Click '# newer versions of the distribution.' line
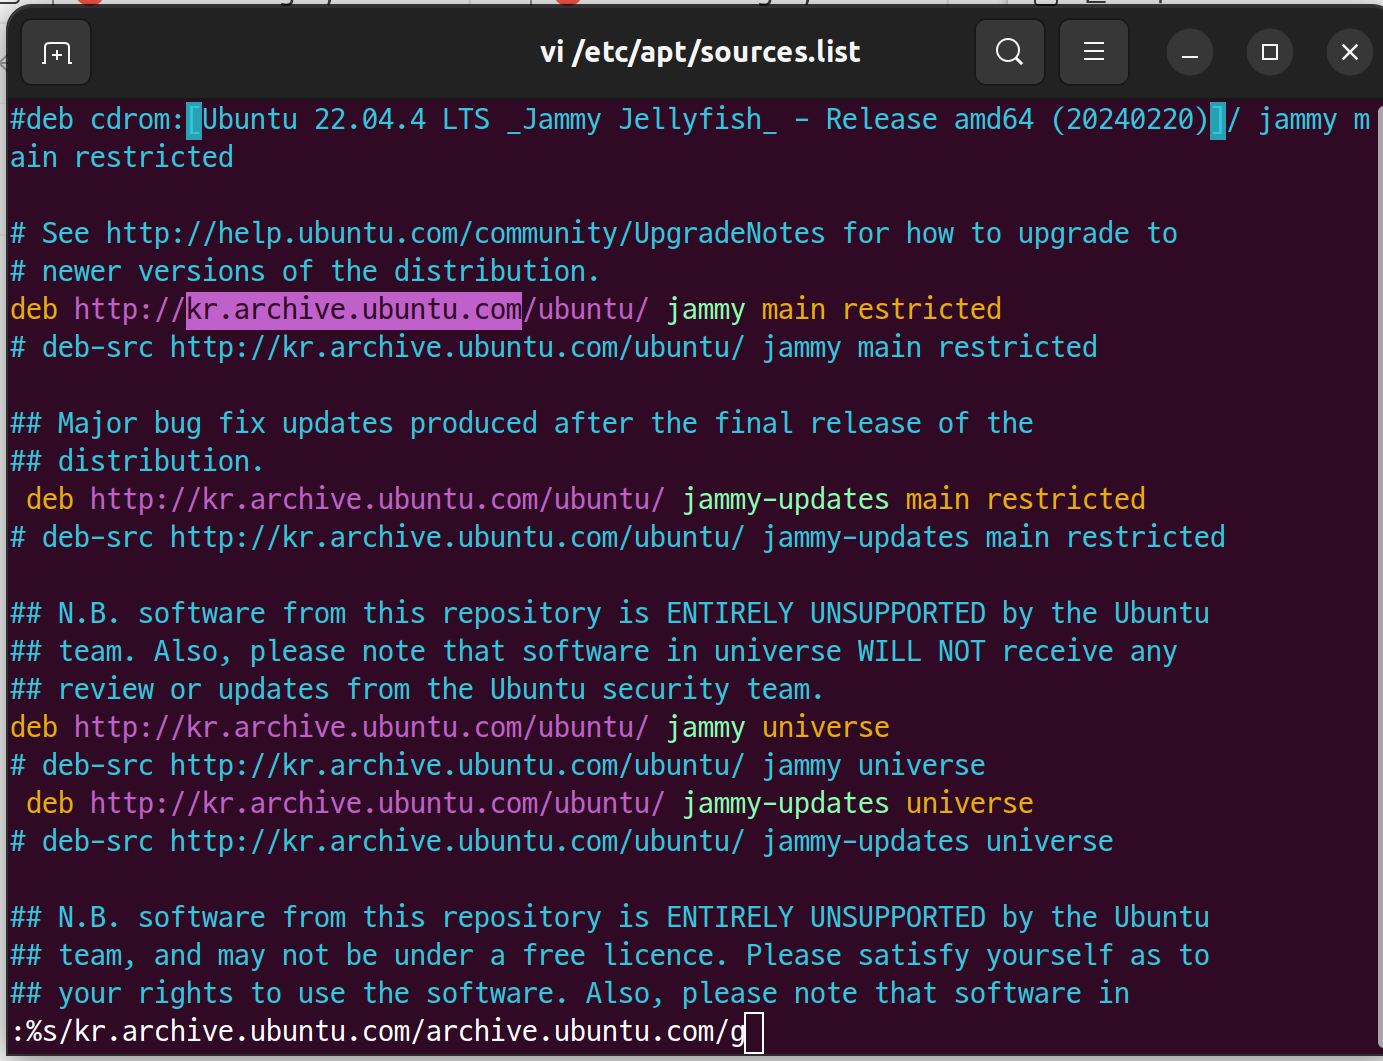 305,272
